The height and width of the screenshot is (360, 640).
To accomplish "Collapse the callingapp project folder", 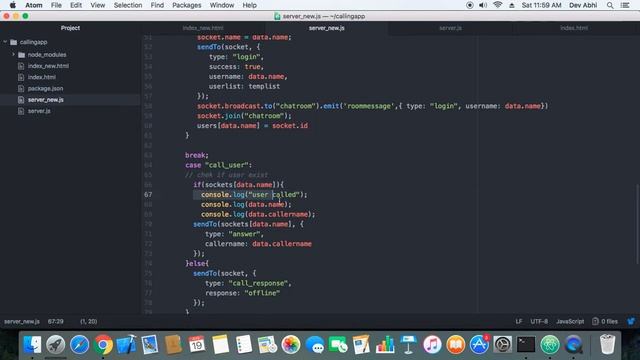I will pyautogui.click(x=5, y=42).
